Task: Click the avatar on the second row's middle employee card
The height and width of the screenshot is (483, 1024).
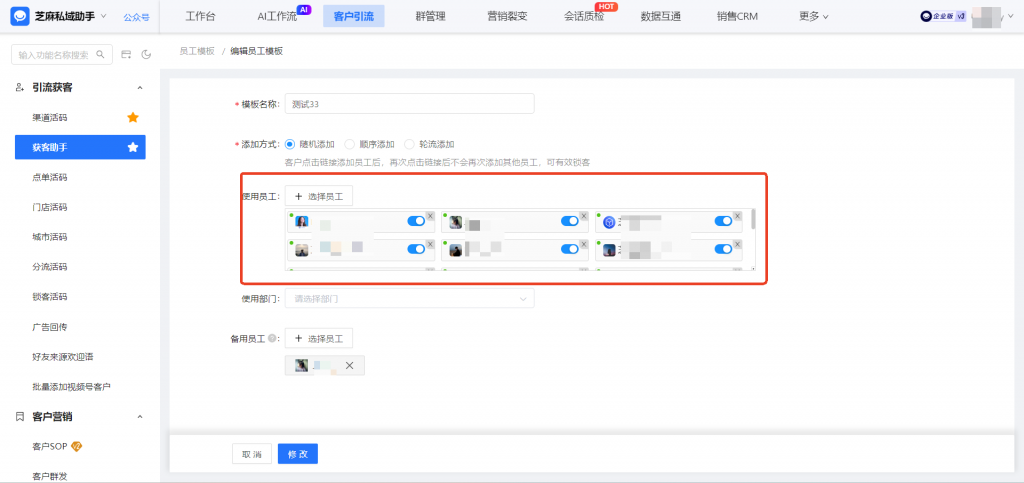Action: click(456, 250)
